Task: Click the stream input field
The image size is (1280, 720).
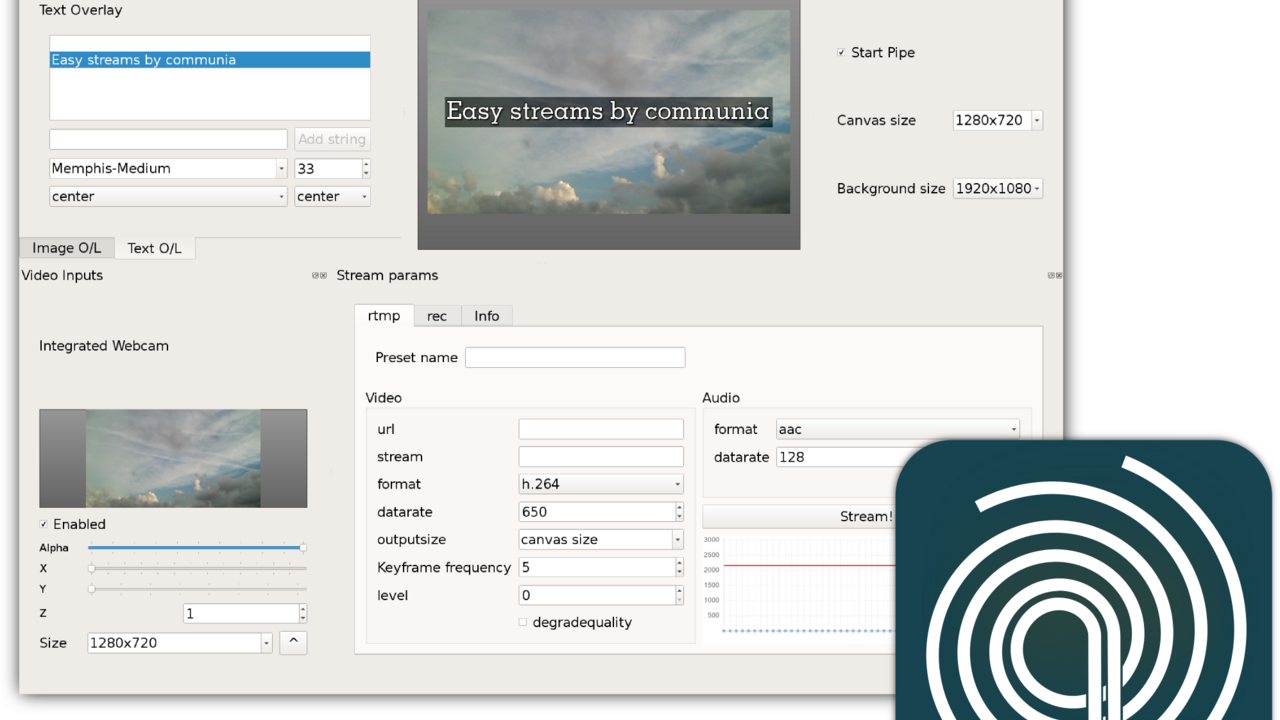Action: [x=601, y=457]
